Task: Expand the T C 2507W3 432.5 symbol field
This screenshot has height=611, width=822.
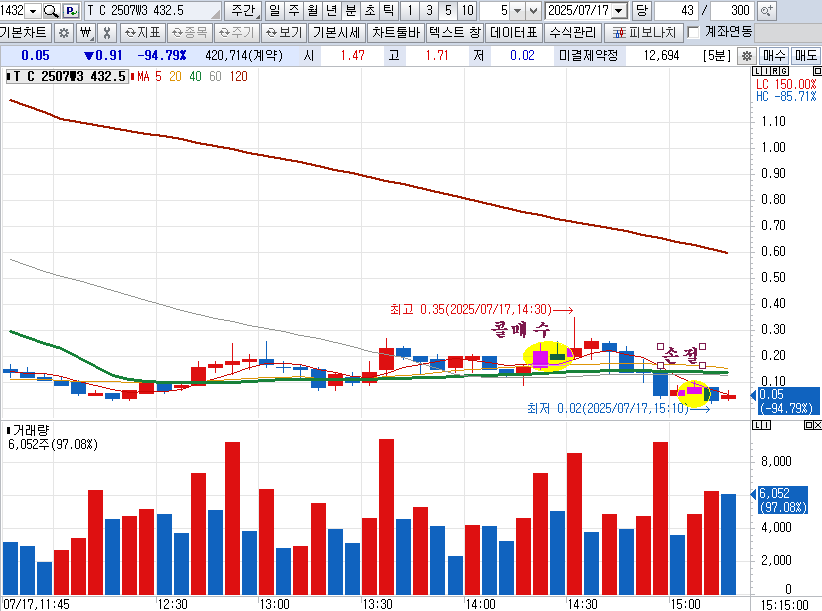Action: click(x=153, y=10)
